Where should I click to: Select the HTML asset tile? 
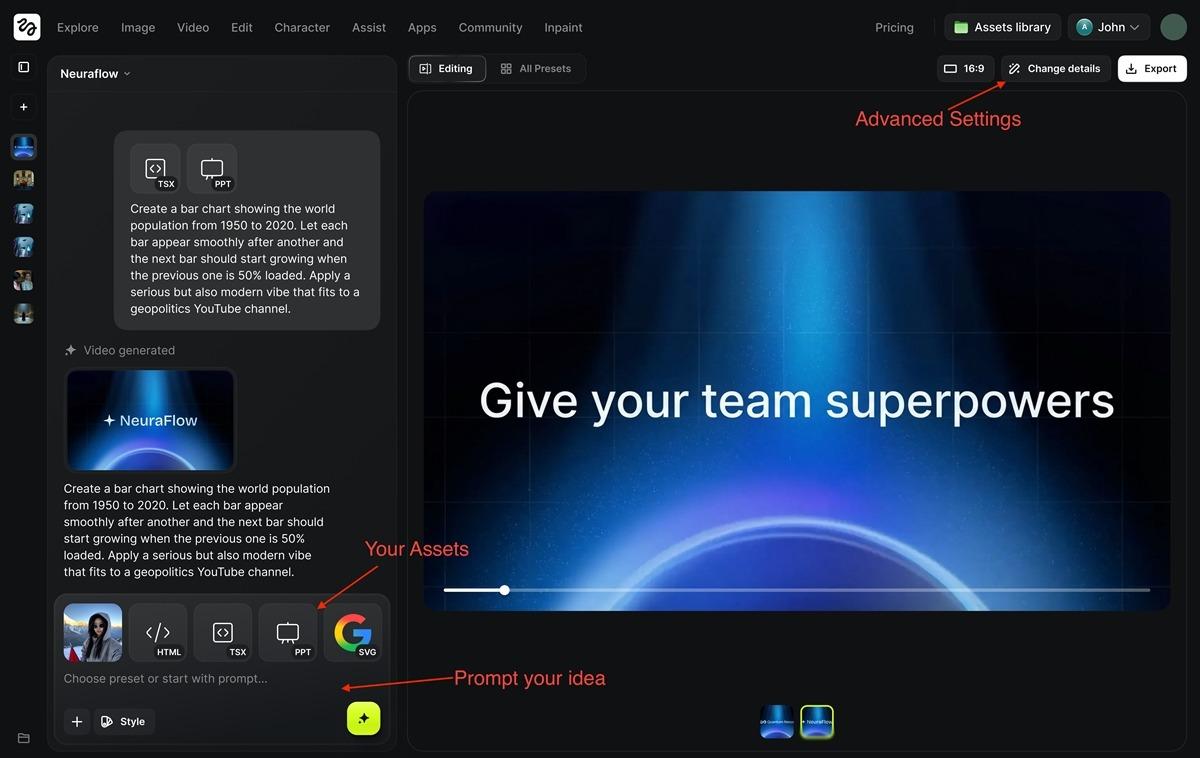tap(158, 632)
